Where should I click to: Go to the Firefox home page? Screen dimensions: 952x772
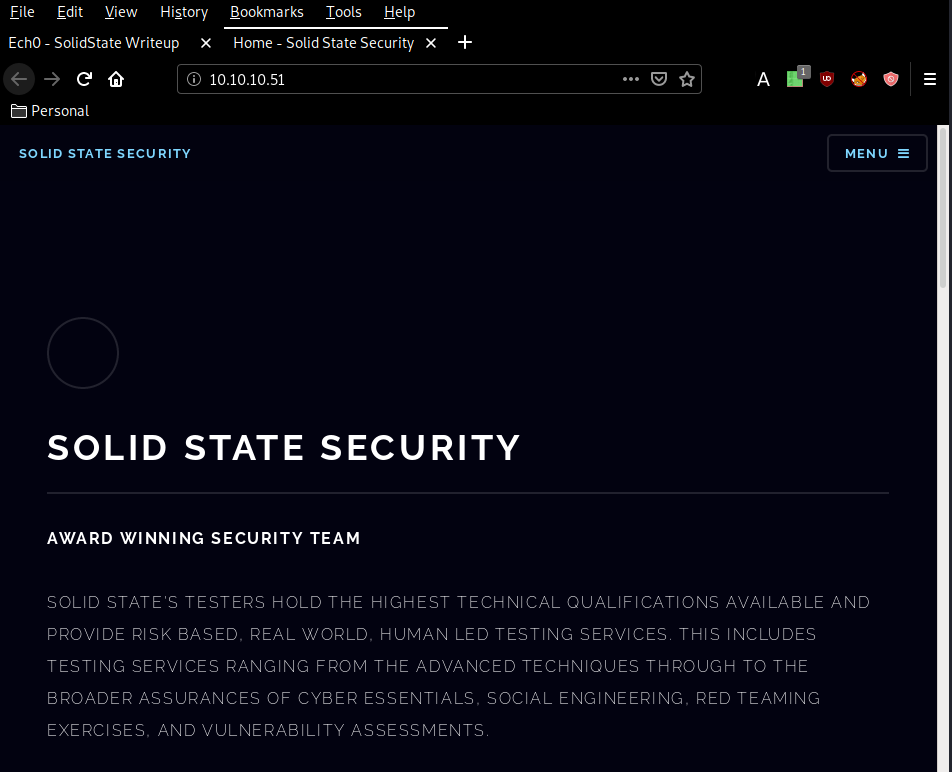(x=116, y=79)
